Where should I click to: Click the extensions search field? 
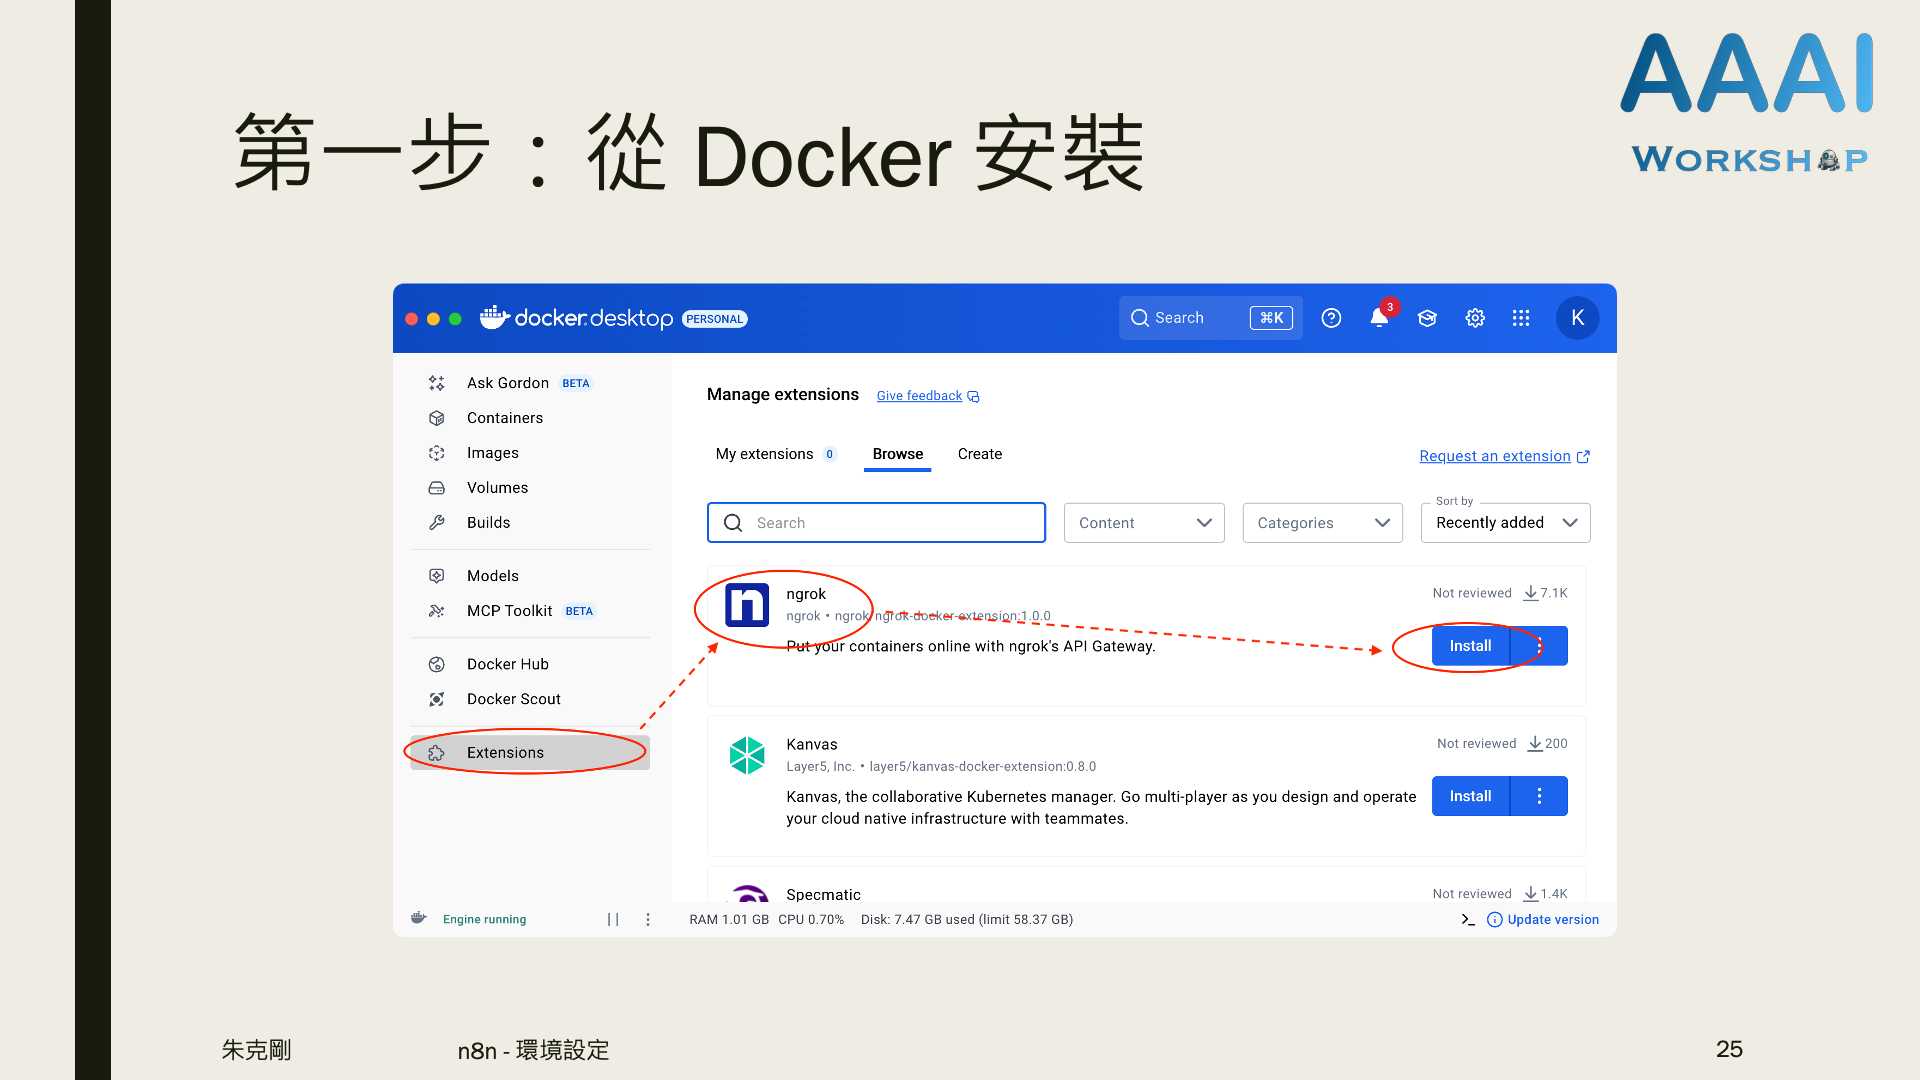(x=876, y=523)
